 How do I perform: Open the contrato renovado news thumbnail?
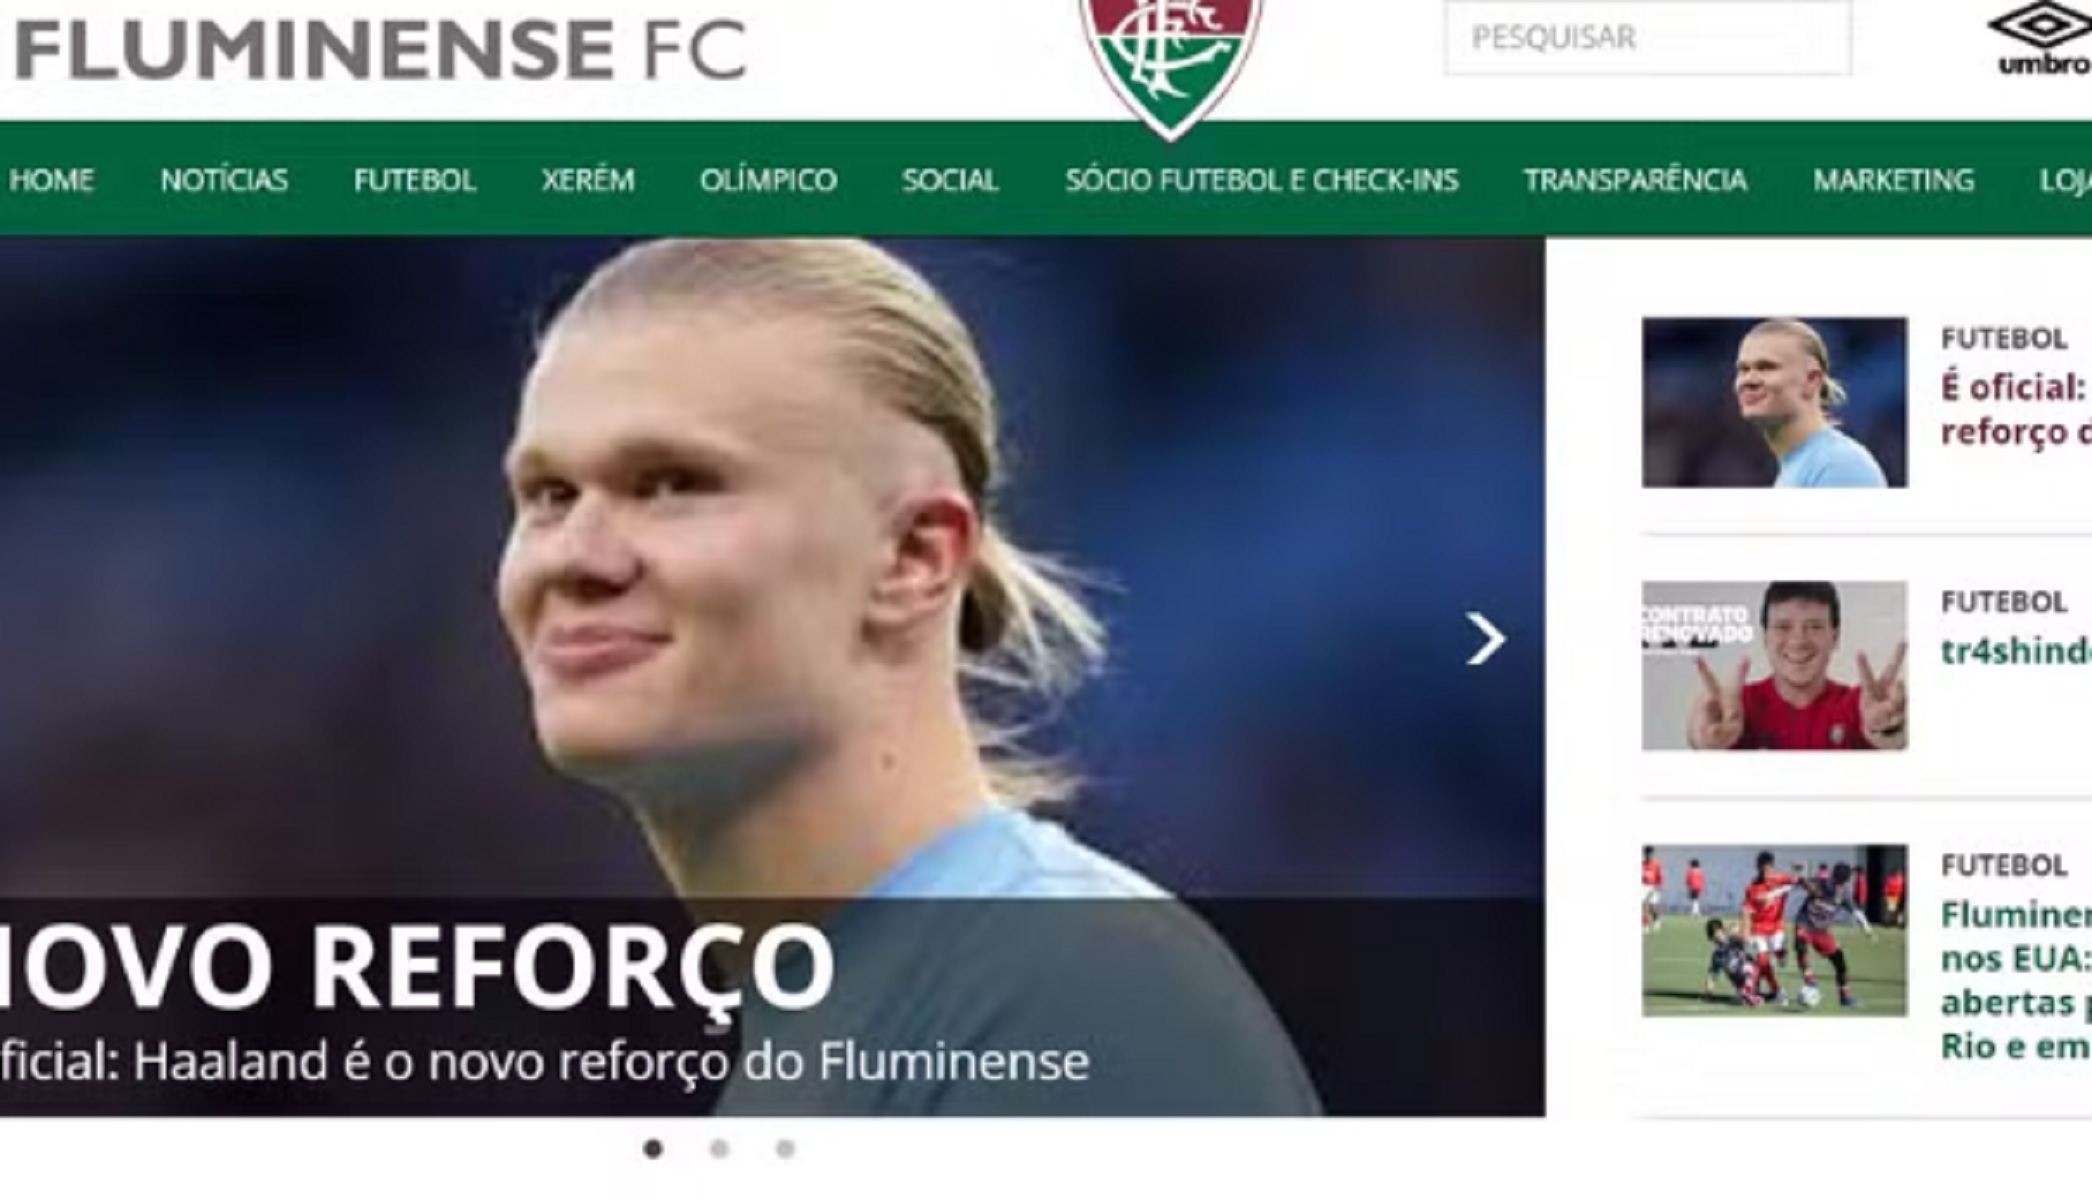(x=1774, y=666)
